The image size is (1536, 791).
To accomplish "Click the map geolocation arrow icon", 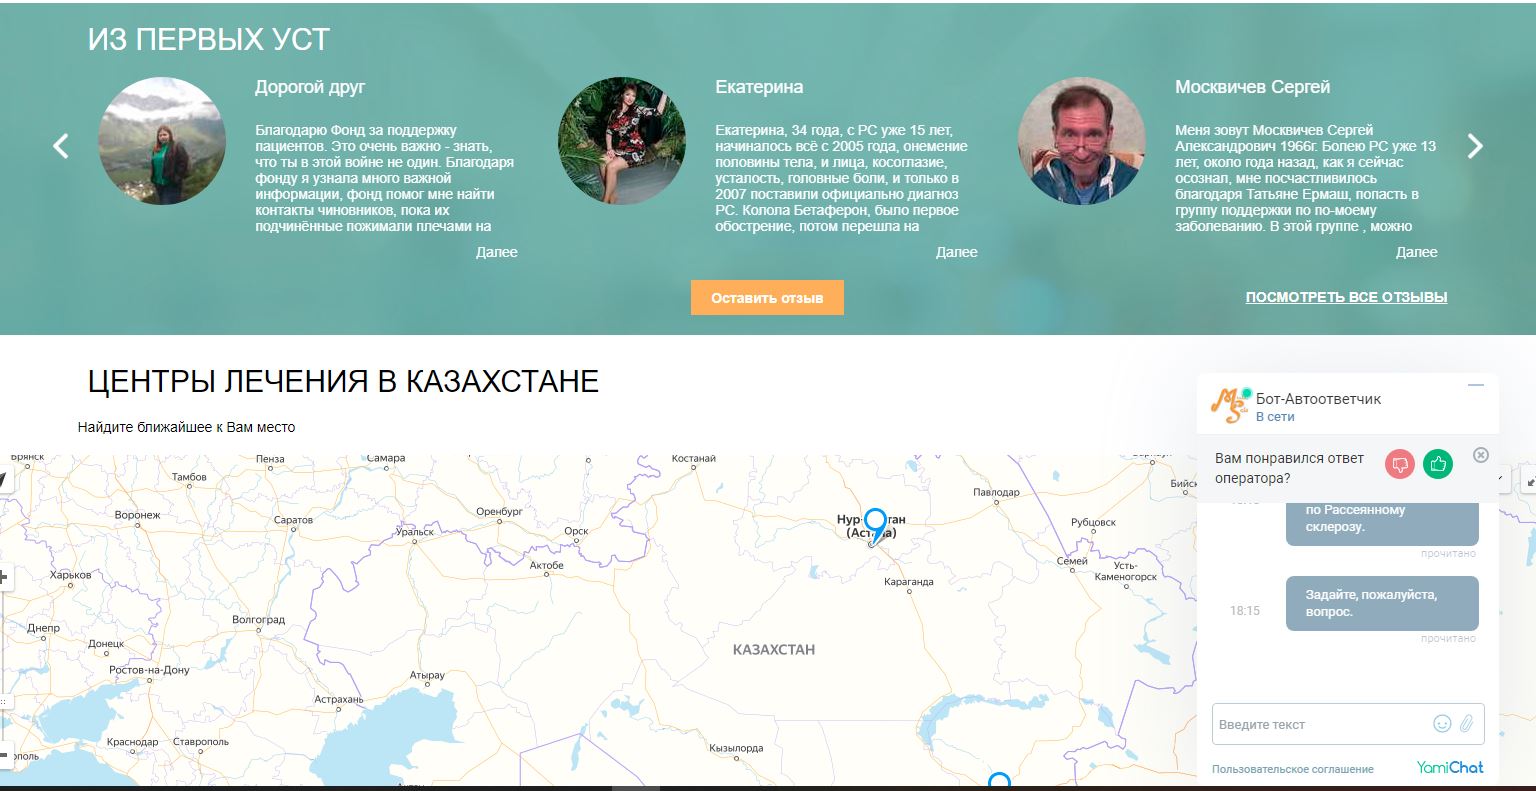I will (x=3, y=480).
